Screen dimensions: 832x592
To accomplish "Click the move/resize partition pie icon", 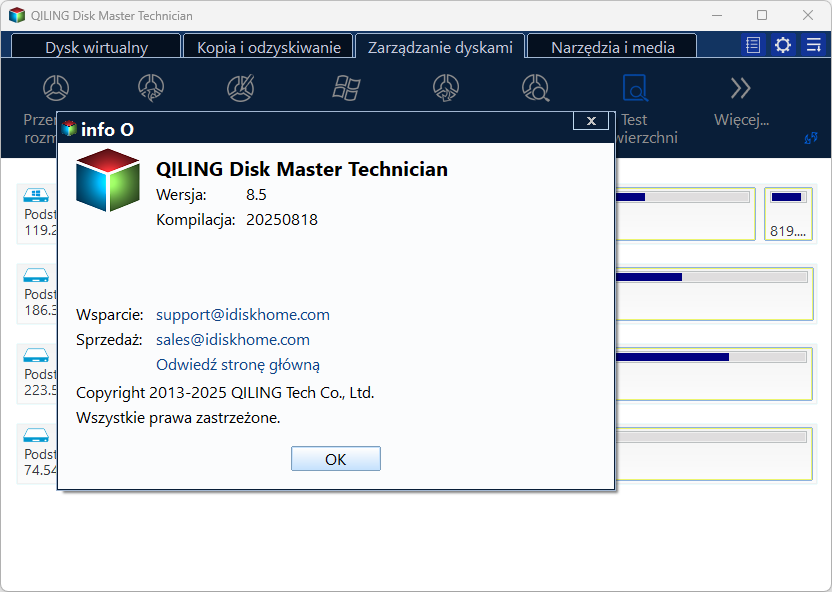I will click(56, 88).
